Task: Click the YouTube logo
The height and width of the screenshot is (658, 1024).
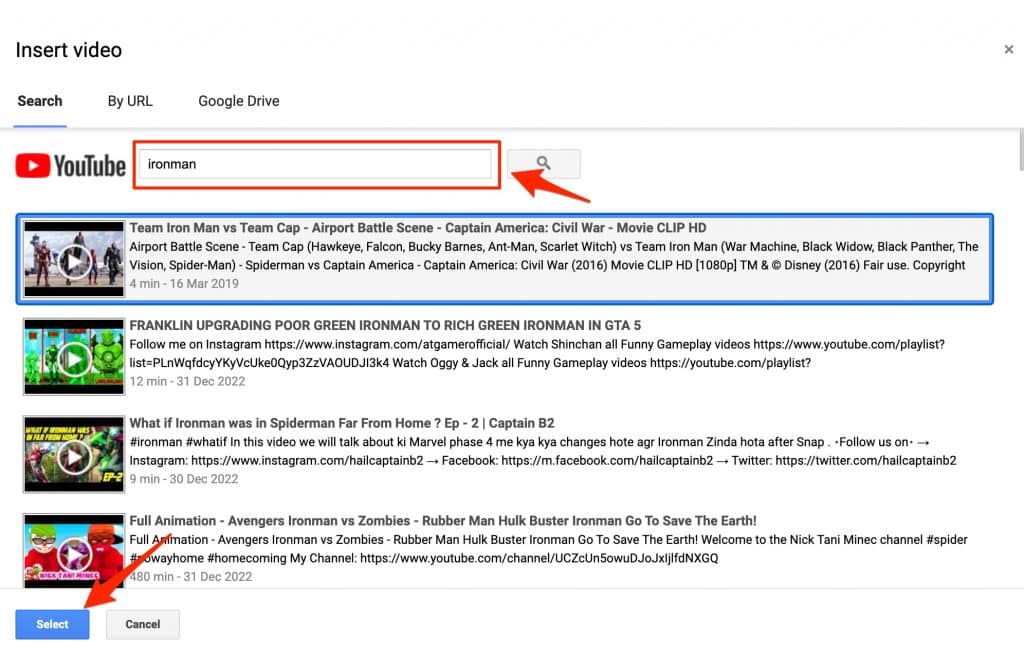Action: click(x=71, y=166)
